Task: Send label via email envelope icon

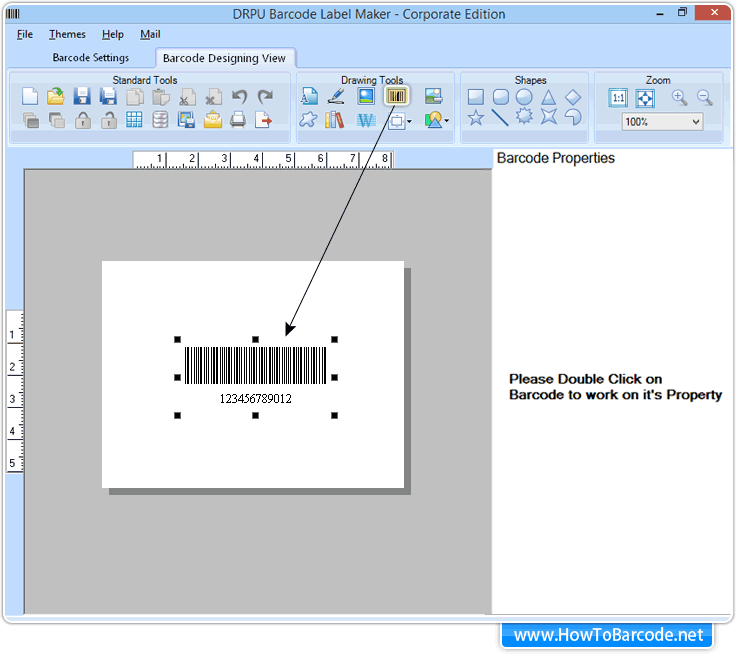Action: point(213,120)
